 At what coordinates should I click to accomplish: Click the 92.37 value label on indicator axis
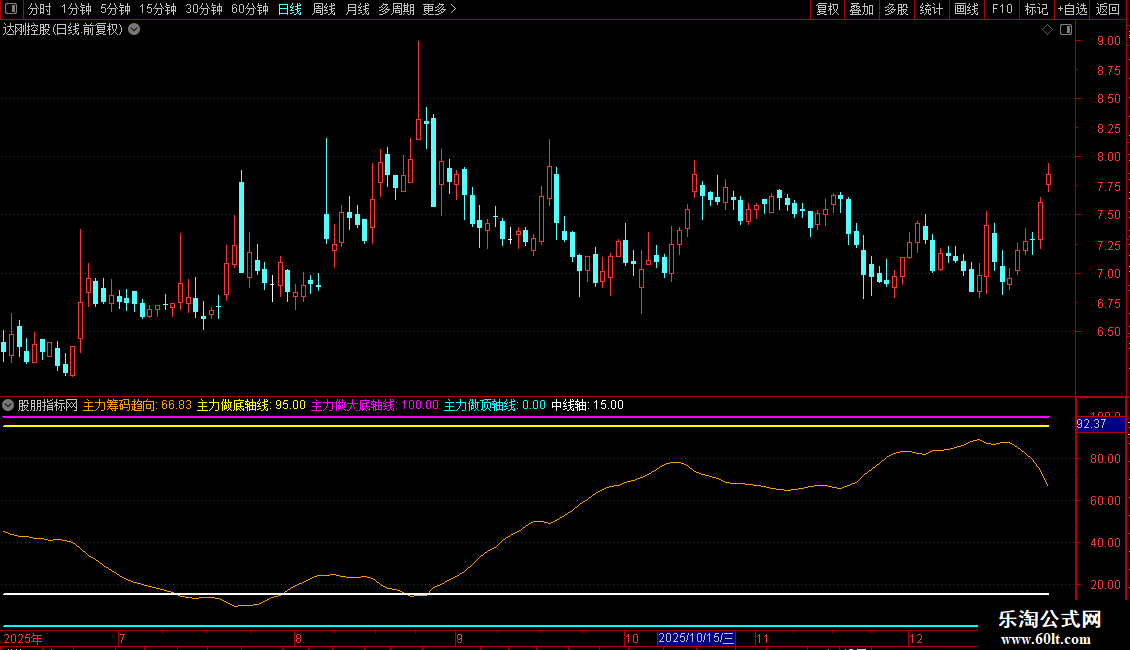click(1091, 424)
